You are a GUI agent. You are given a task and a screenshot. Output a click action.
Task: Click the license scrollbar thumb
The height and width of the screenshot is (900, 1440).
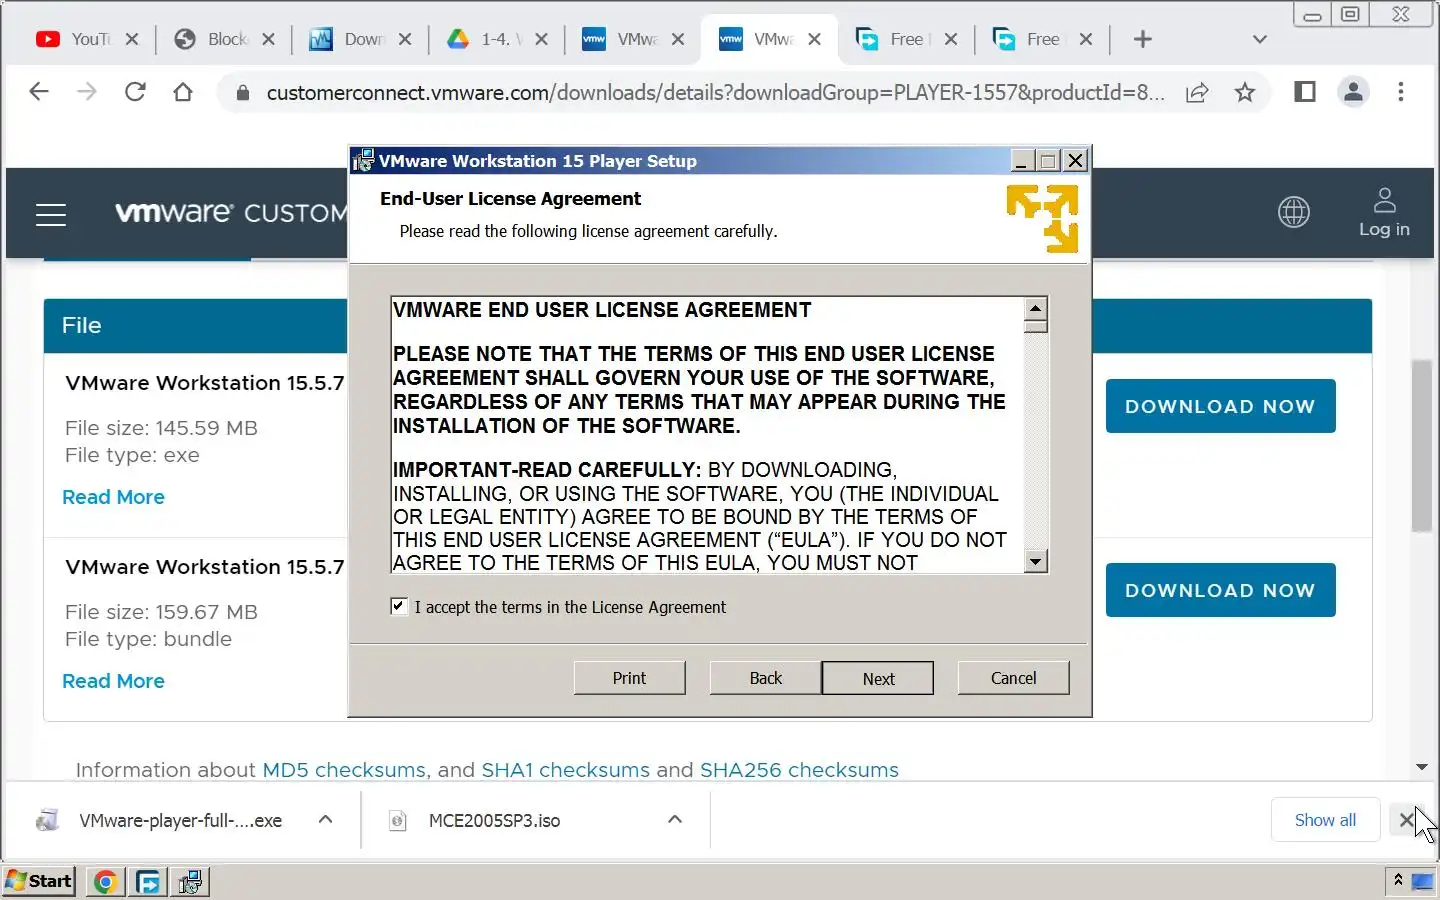pyautogui.click(x=1036, y=326)
